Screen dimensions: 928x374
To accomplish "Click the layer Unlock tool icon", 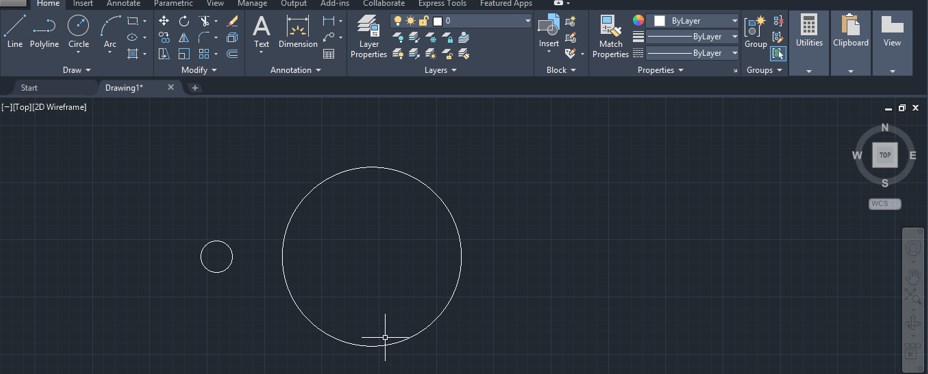I will click(447, 54).
